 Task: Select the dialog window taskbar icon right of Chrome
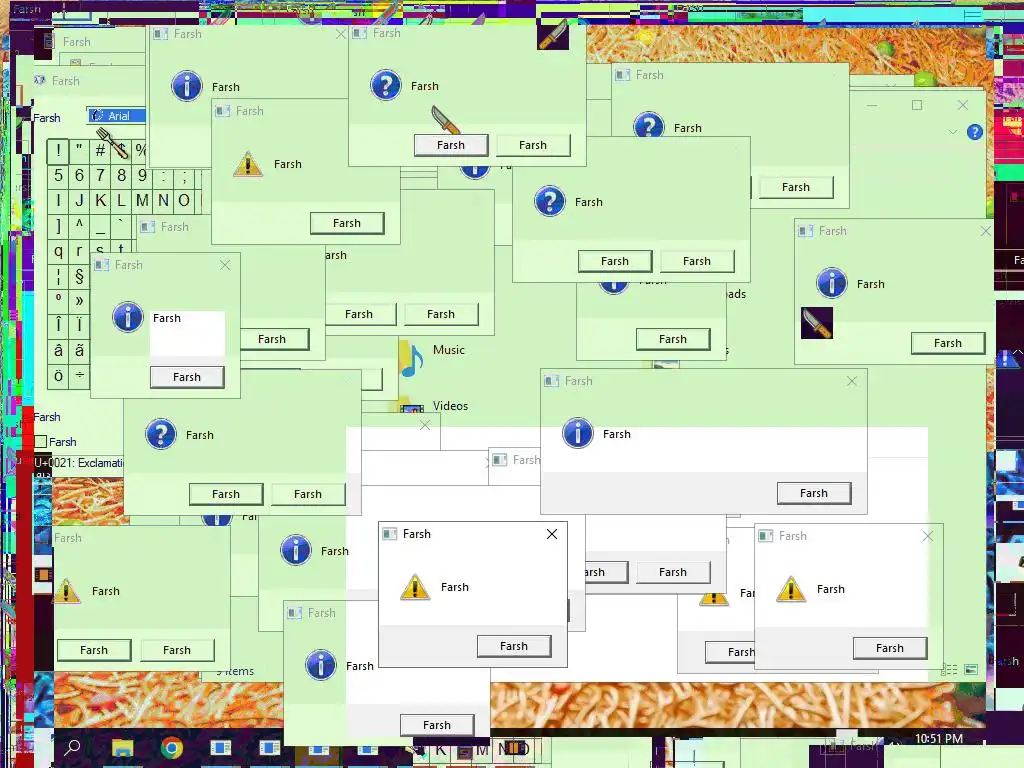coord(221,747)
